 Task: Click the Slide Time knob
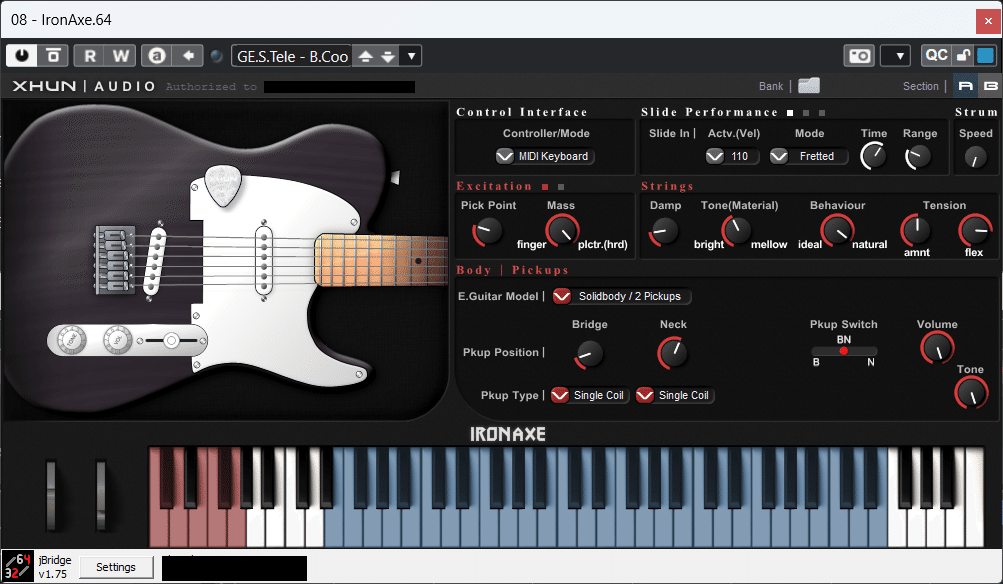[x=873, y=156]
